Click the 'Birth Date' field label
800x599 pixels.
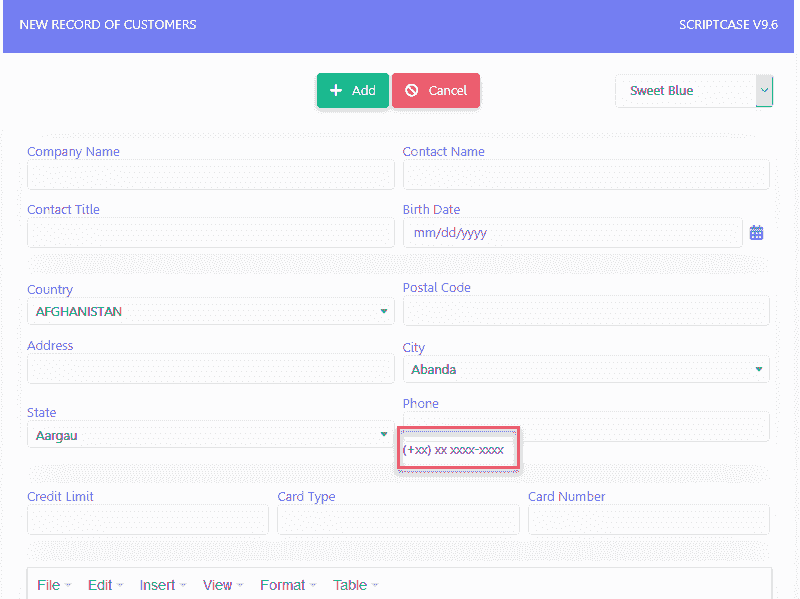tap(431, 210)
